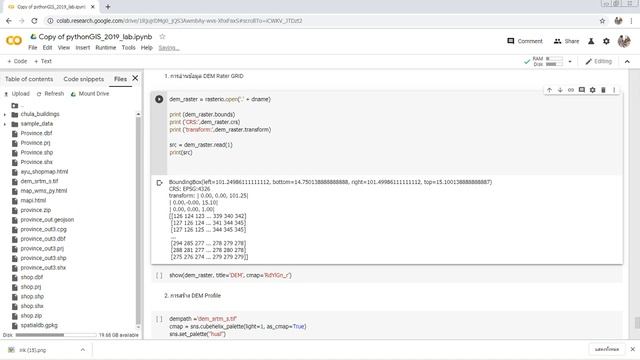This screenshot has width=640, height=360.
Task: Open cell settings gear icon
Action: (592, 90)
